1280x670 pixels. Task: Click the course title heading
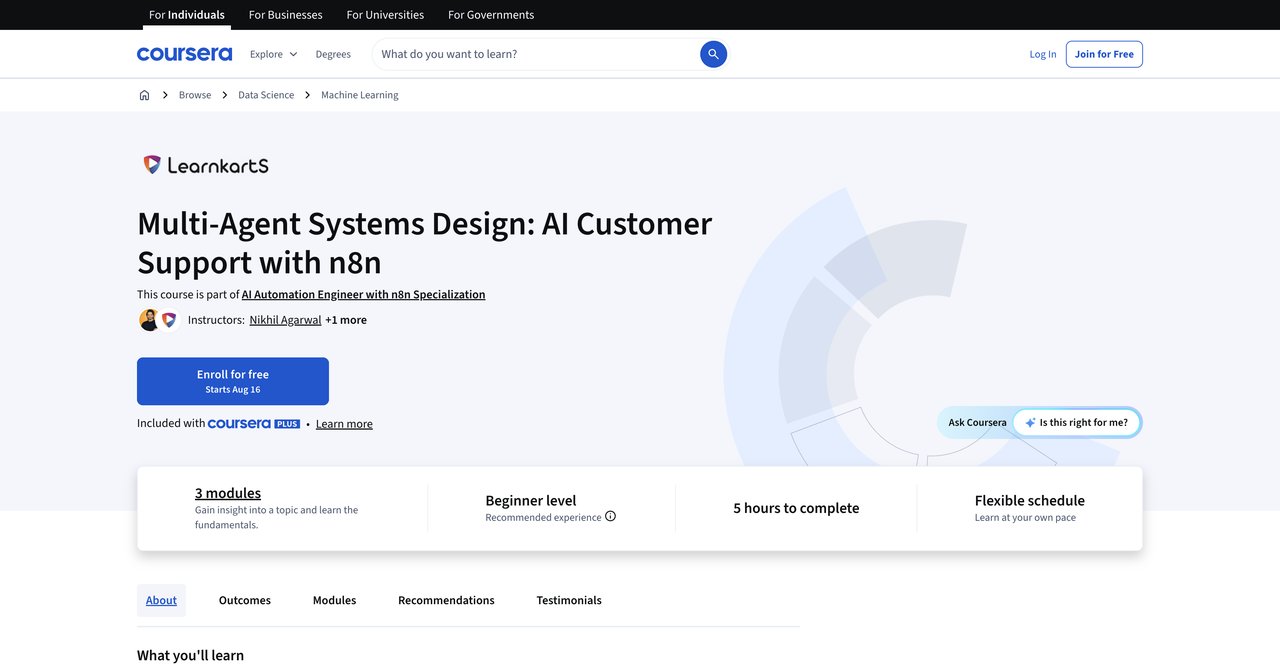425,242
